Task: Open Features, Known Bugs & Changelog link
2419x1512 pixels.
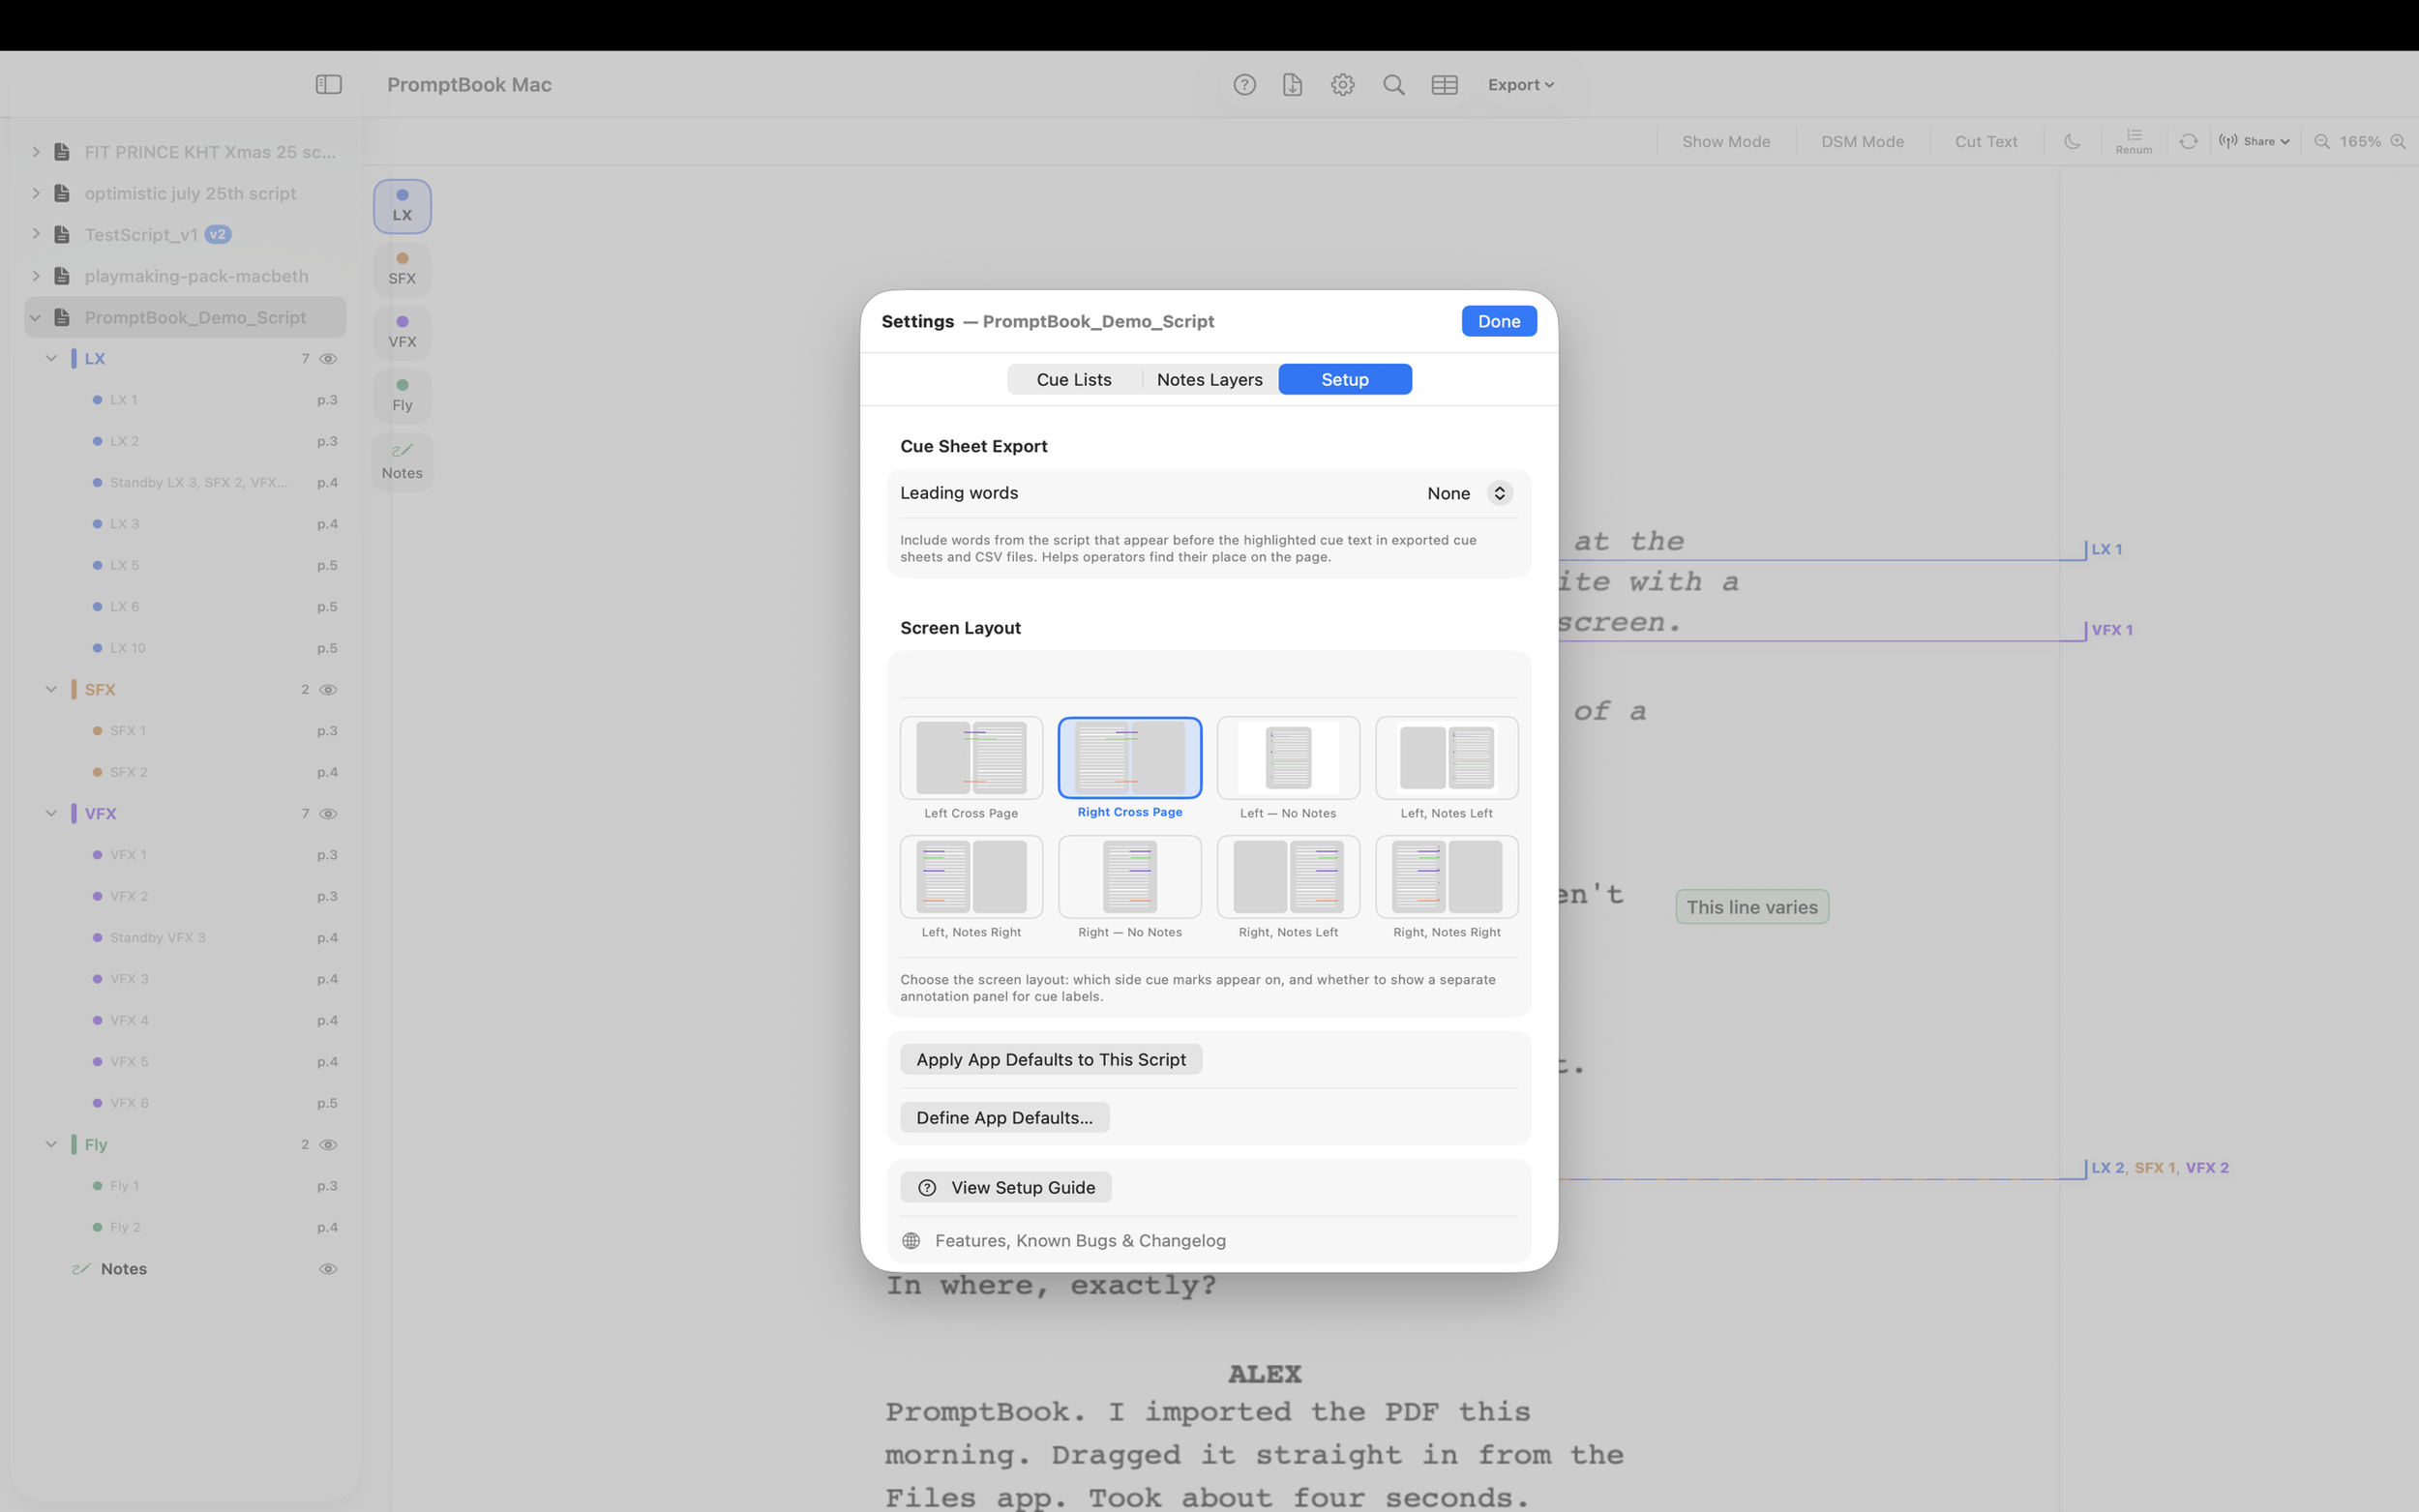Action: tap(1079, 1240)
